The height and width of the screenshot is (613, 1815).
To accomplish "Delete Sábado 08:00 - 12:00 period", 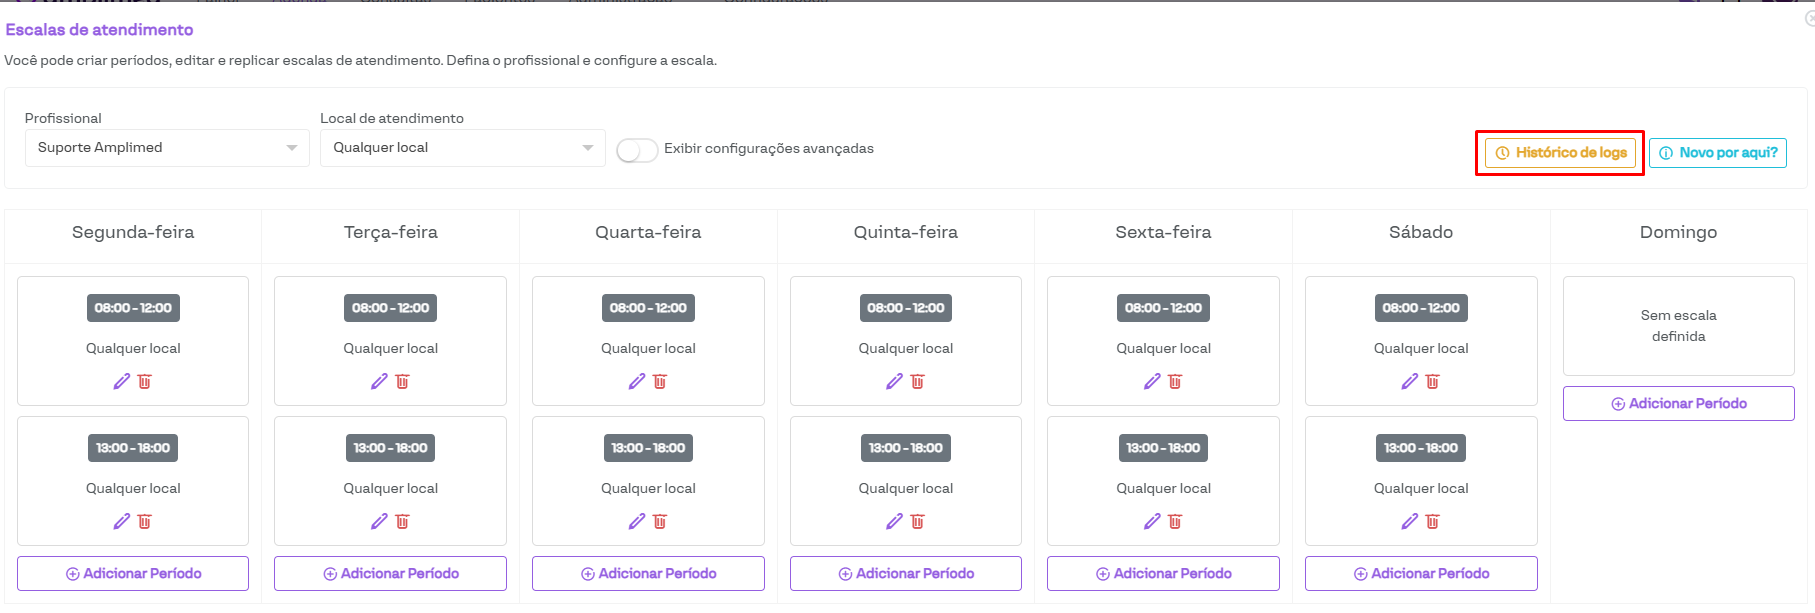I will click(1433, 381).
